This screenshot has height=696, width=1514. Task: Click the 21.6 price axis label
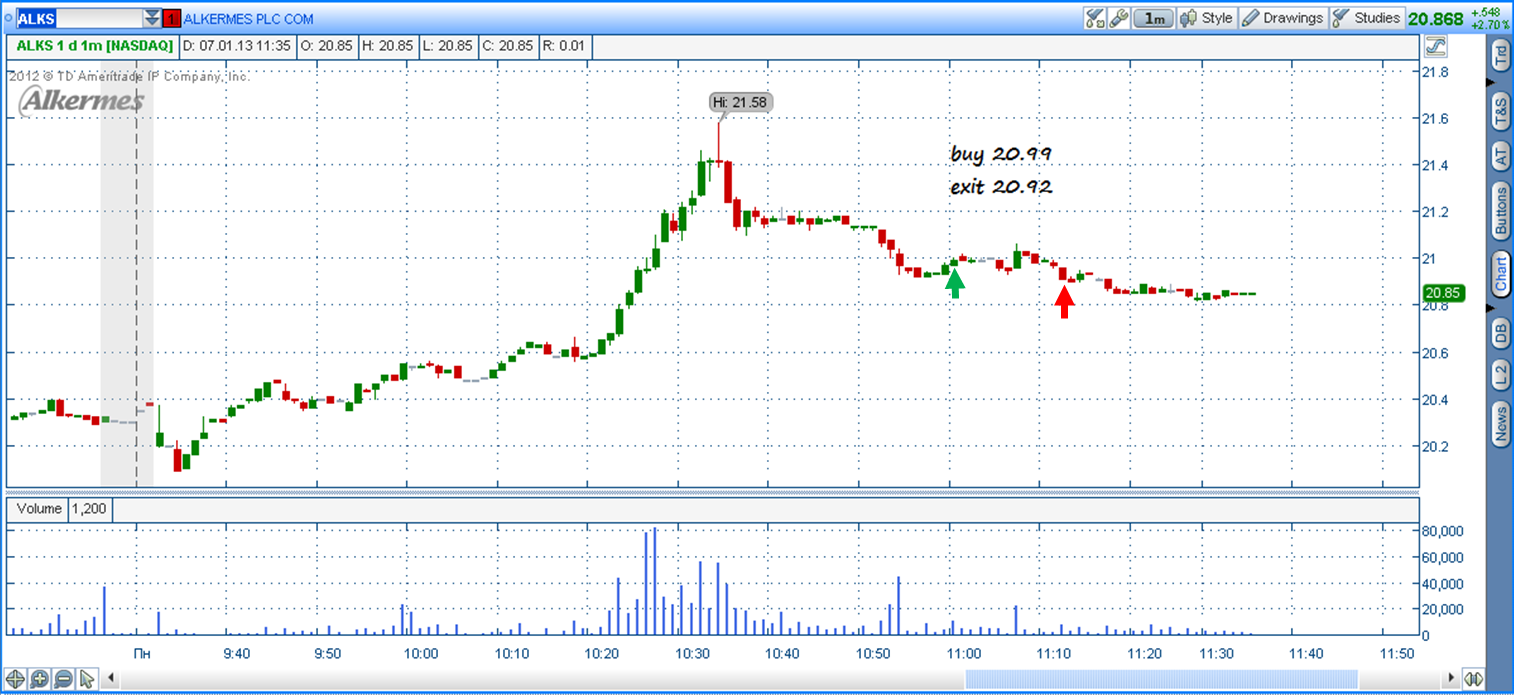(1436, 119)
